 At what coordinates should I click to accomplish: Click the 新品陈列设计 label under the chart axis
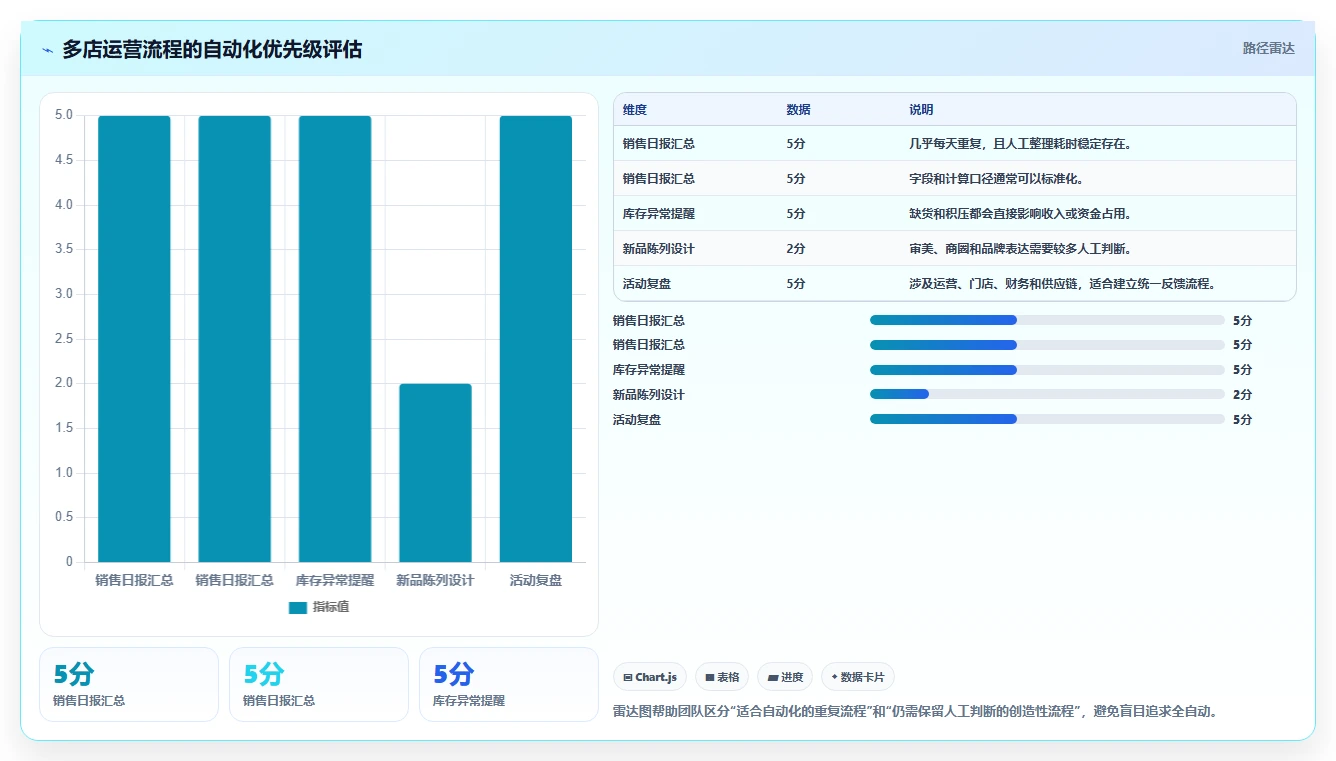435,580
